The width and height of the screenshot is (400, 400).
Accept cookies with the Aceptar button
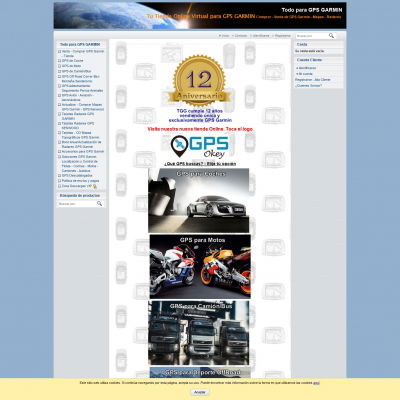(200, 392)
